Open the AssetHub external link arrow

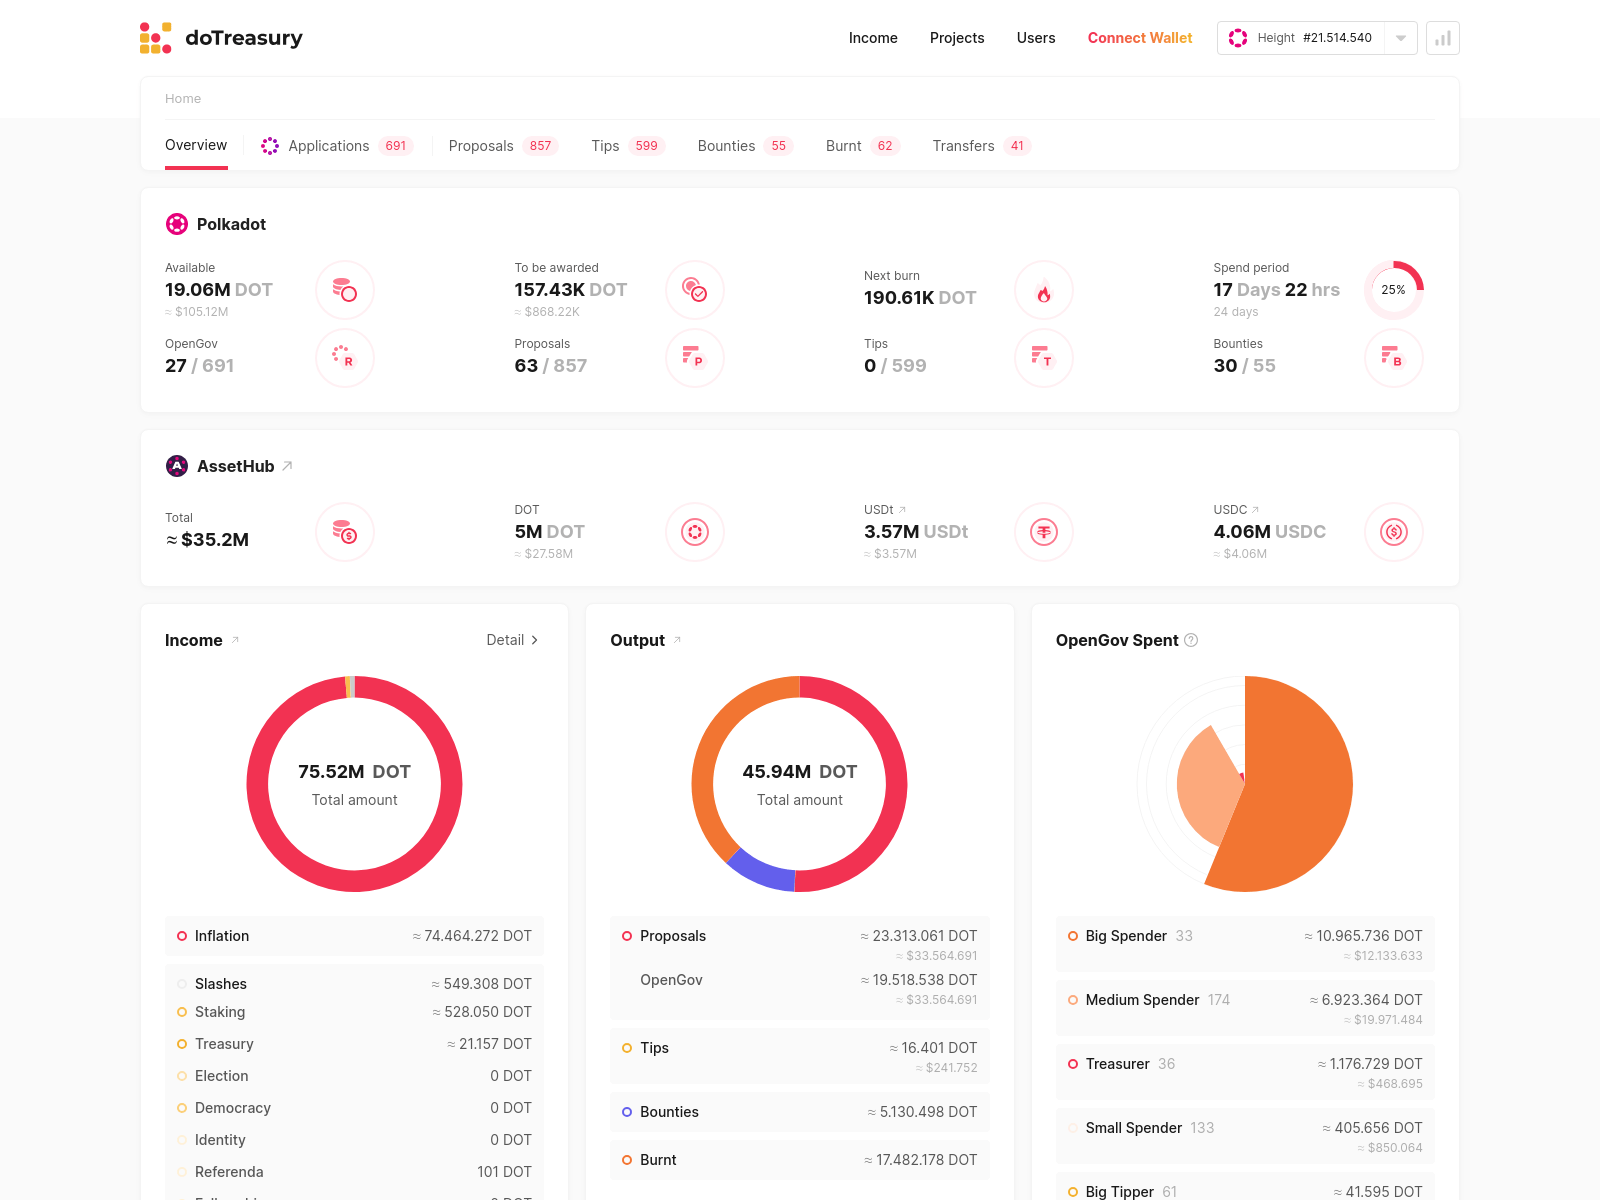tap(287, 466)
